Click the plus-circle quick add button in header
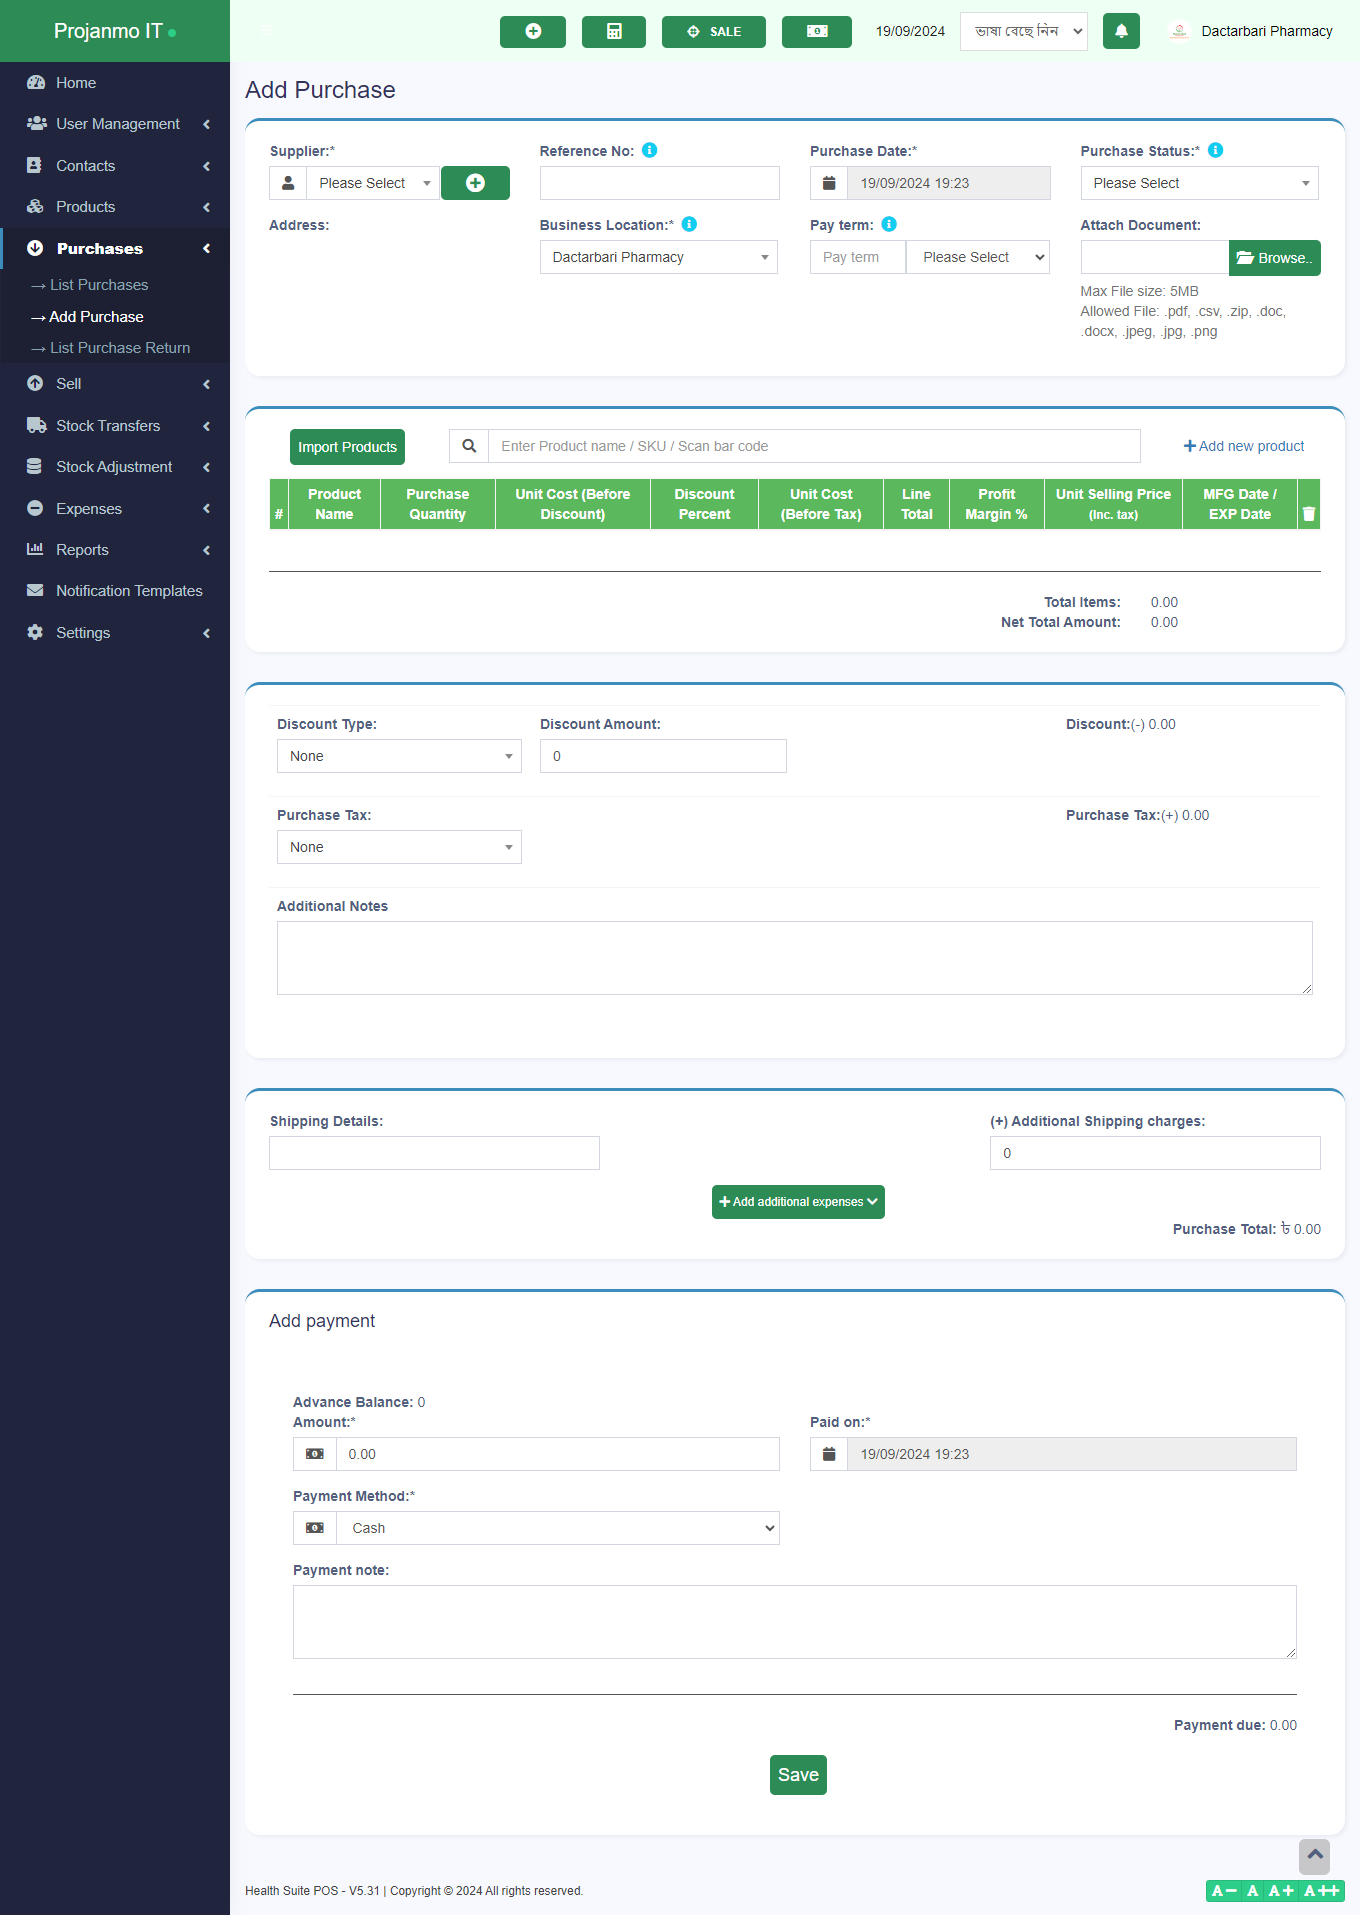The image size is (1360, 1915). click(x=533, y=32)
